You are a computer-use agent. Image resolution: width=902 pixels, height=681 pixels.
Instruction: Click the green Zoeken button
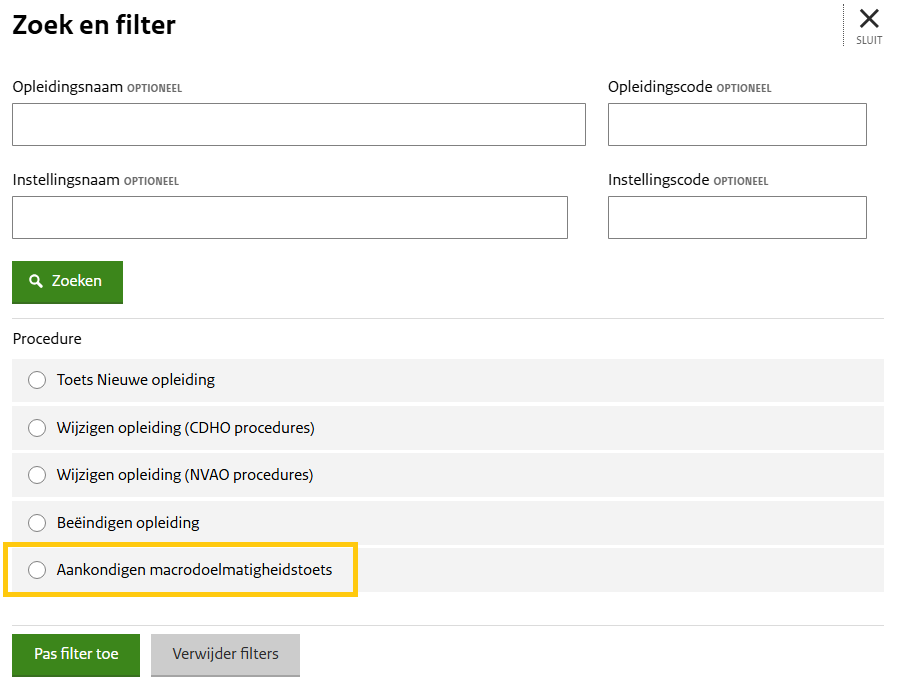click(67, 282)
